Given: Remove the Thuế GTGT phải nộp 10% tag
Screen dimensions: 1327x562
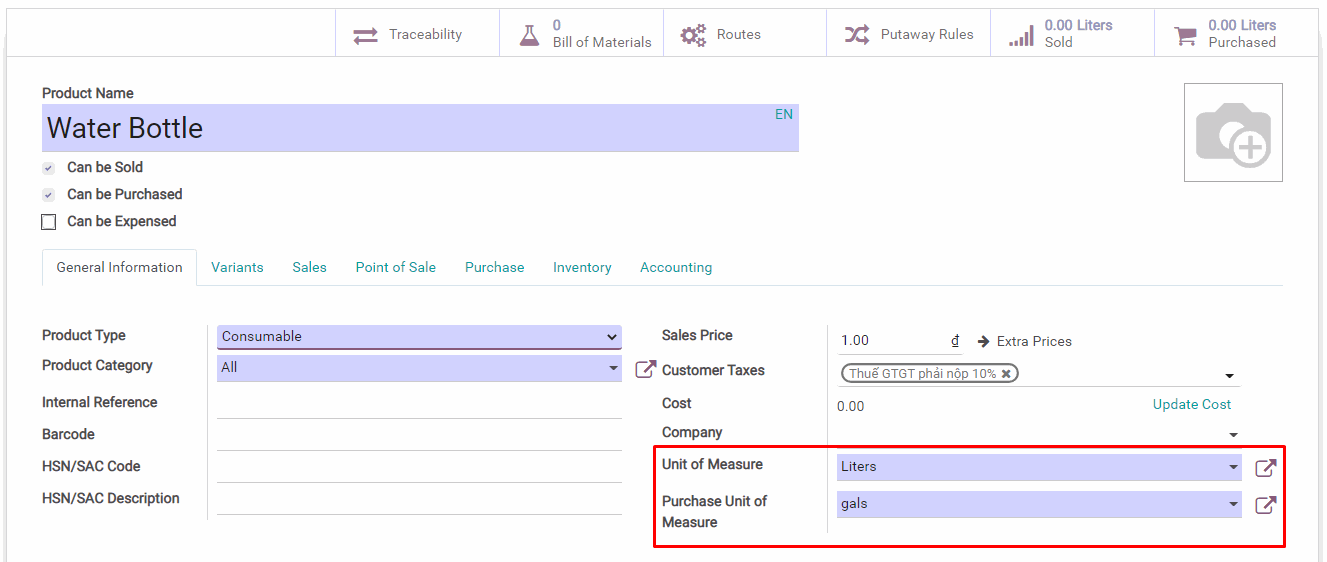Looking at the screenshot, I should click(x=1006, y=374).
